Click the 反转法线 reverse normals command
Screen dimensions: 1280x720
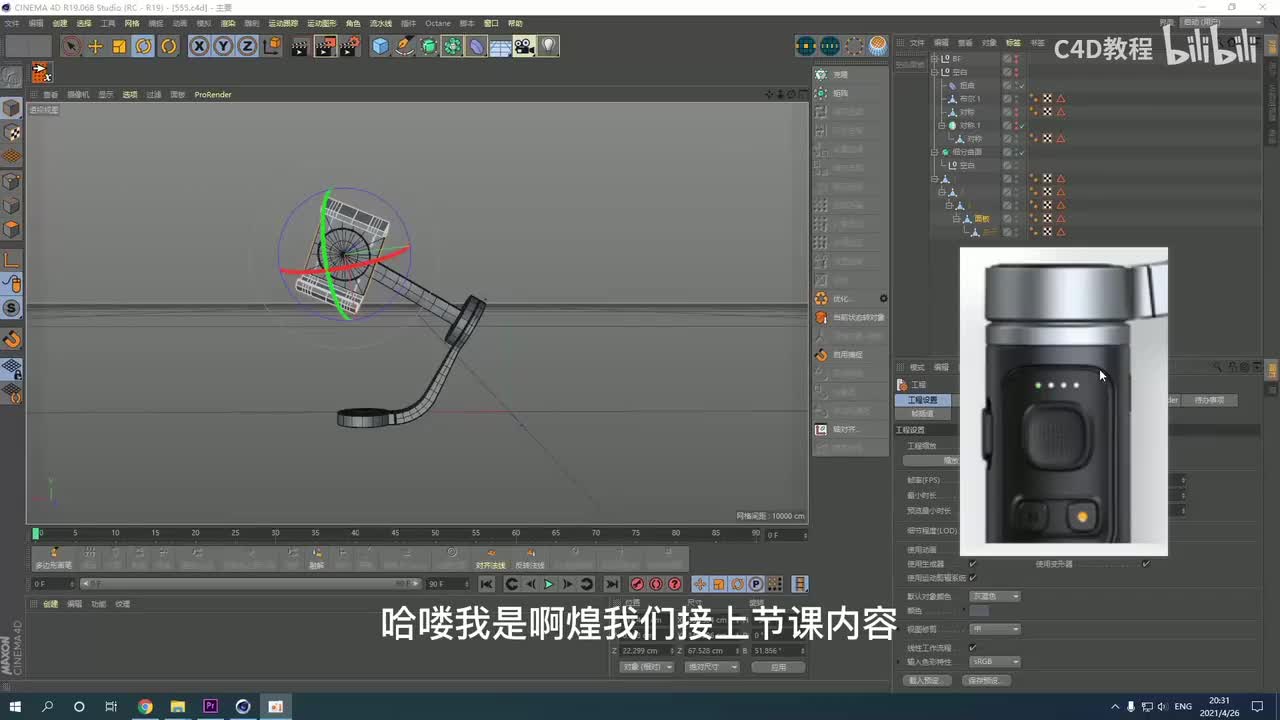[530, 558]
